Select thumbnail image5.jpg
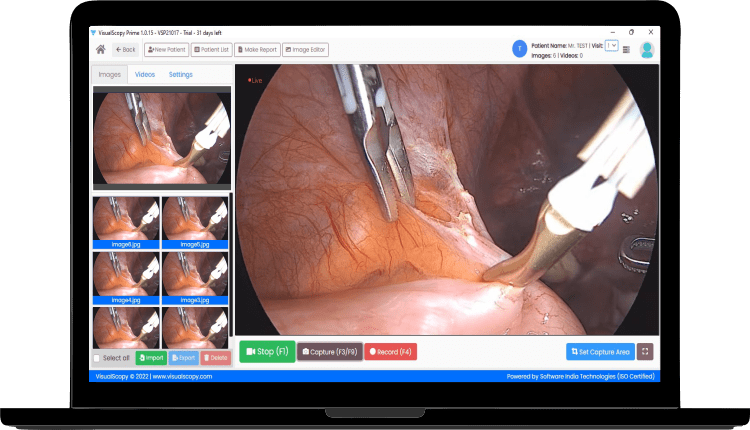Viewport: 750px width, 430px height. (195, 223)
